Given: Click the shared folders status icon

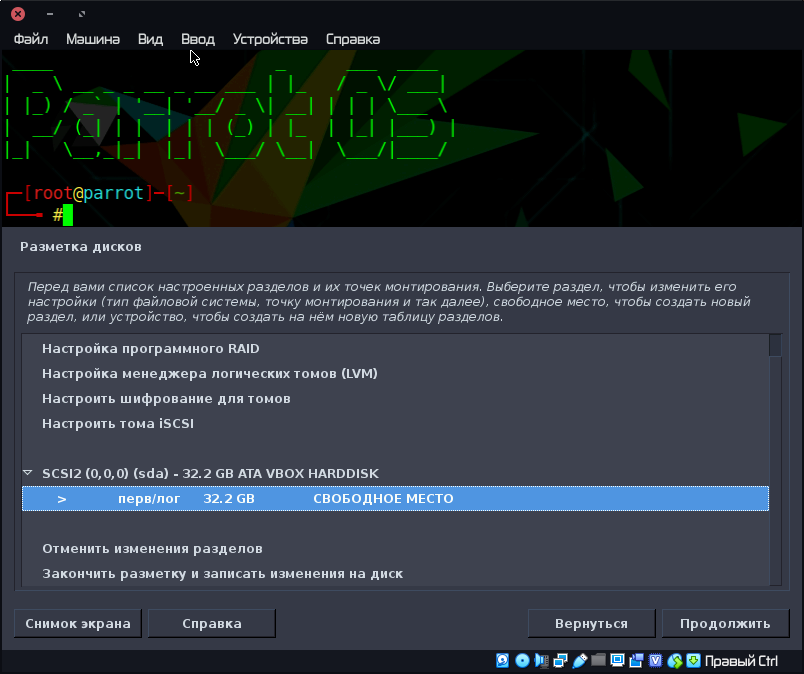Looking at the screenshot, I should pos(598,660).
